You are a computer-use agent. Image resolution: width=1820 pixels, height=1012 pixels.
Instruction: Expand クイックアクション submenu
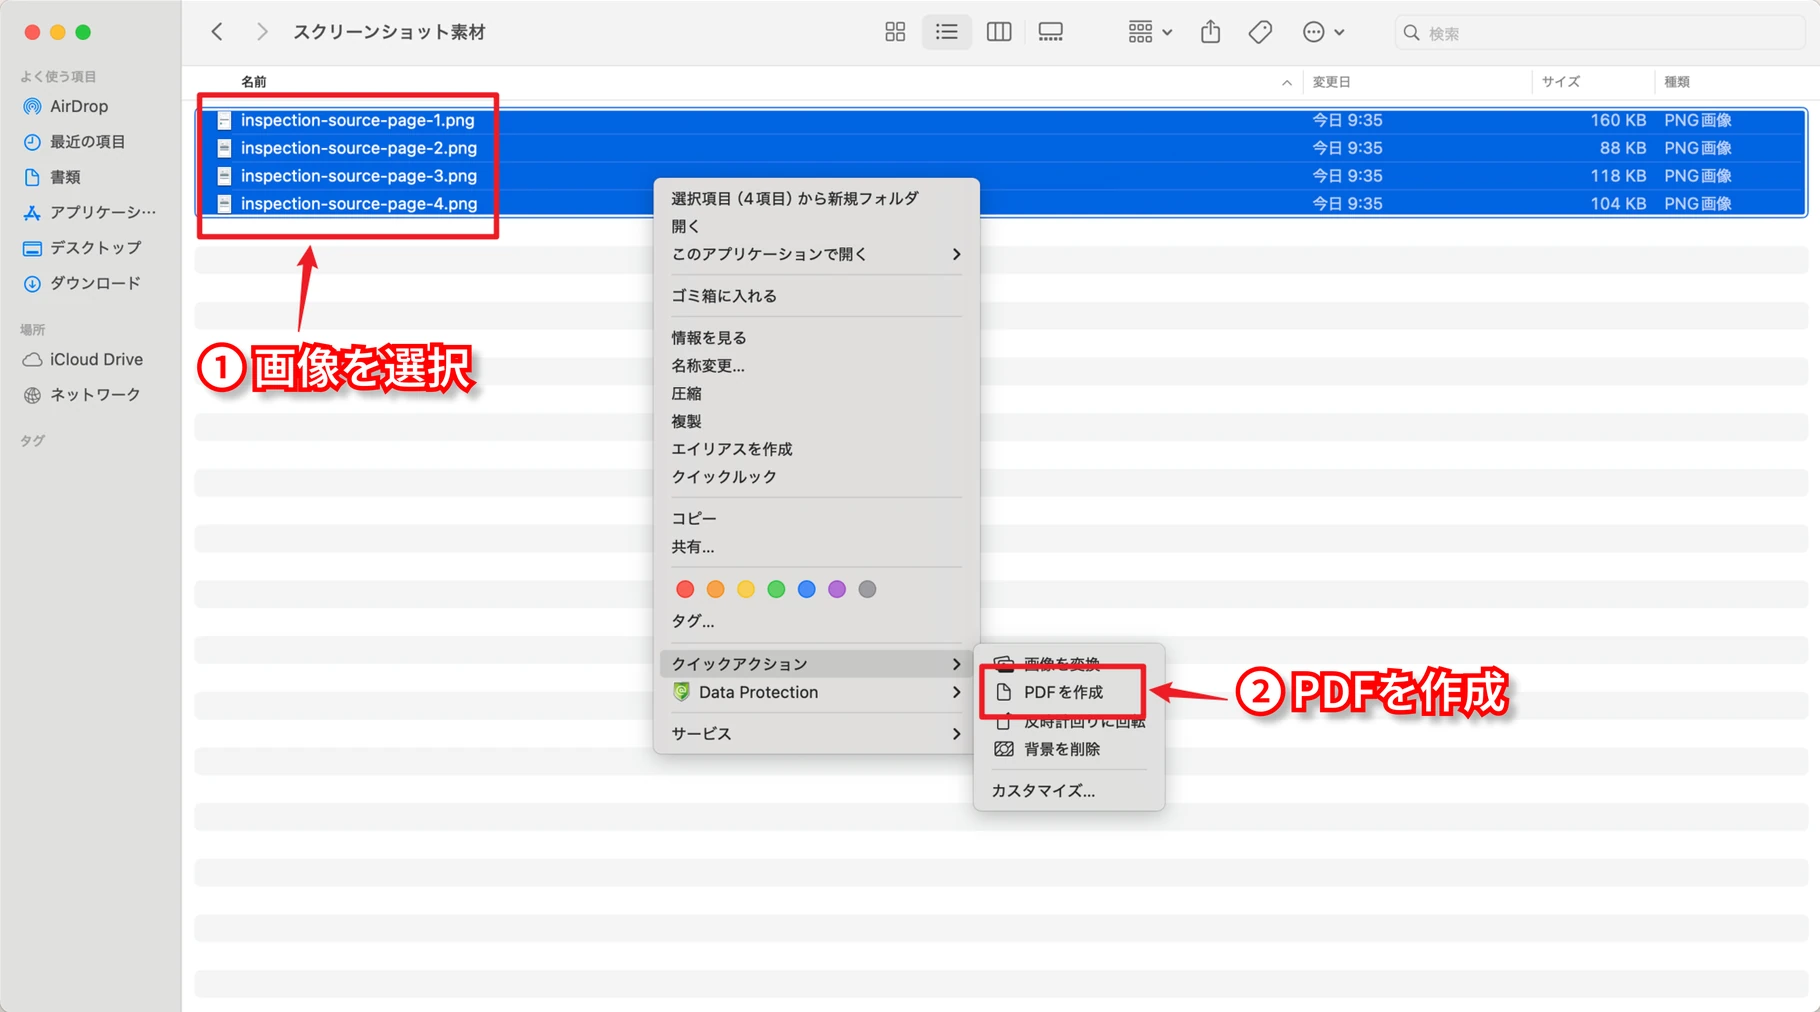click(816, 664)
